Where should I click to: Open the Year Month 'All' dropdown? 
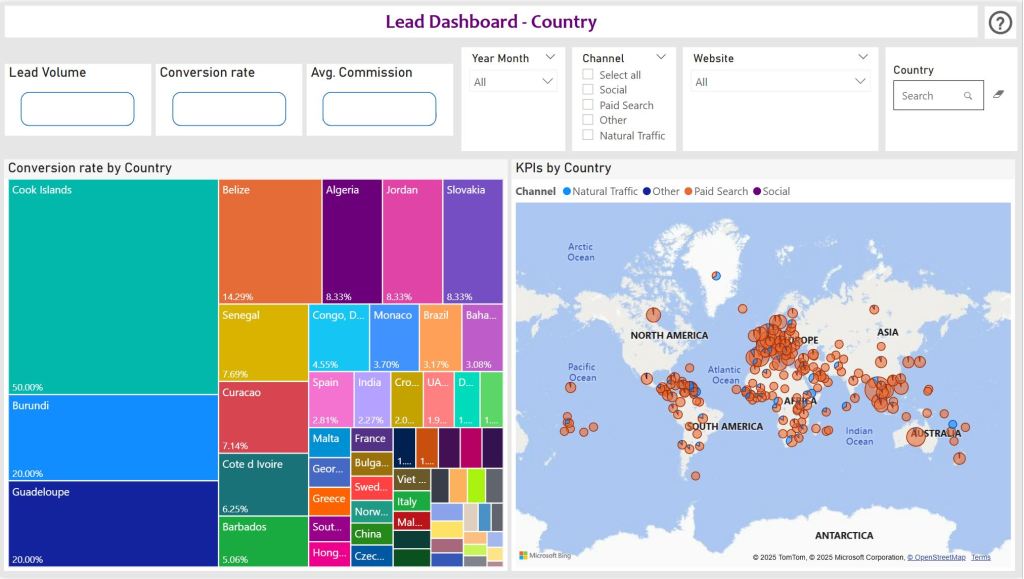(513, 82)
